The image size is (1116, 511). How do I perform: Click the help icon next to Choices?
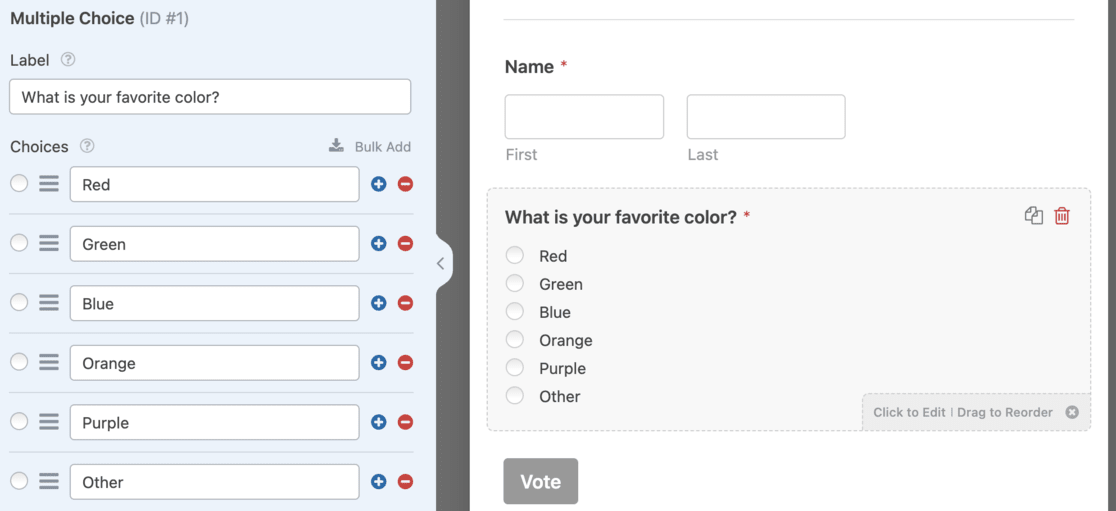[87, 146]
